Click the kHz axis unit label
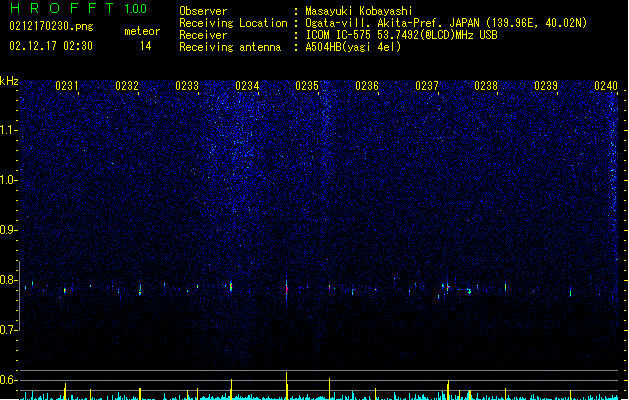The height and width of the screenshot is (400, 629). pos(9,81)
